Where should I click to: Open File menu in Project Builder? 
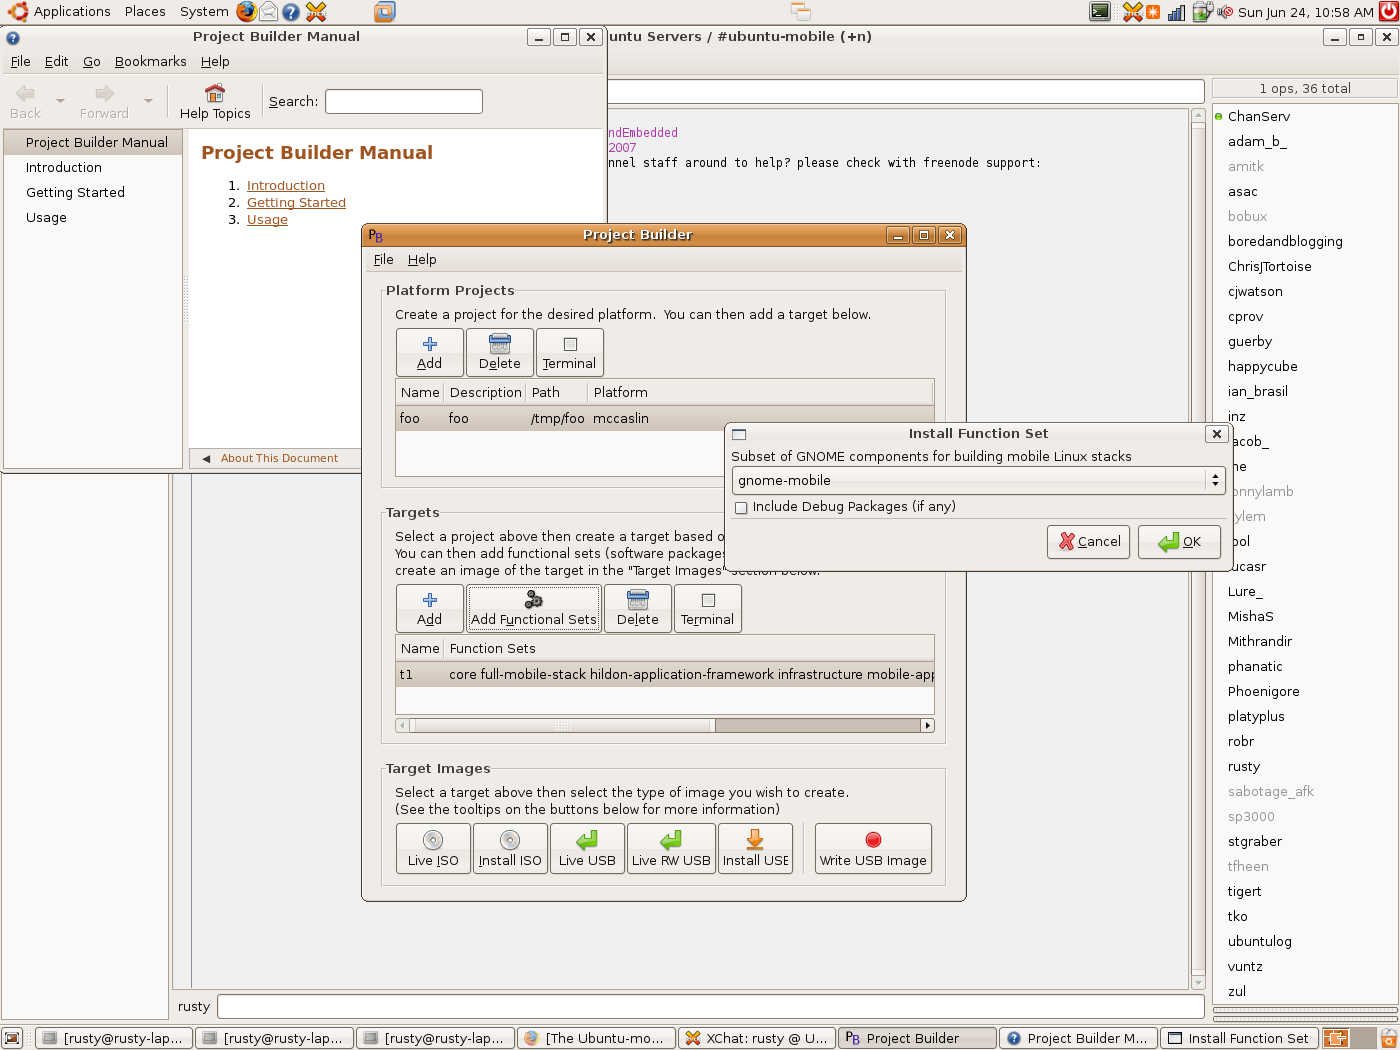pyautogui.click(x=383, y=259)
